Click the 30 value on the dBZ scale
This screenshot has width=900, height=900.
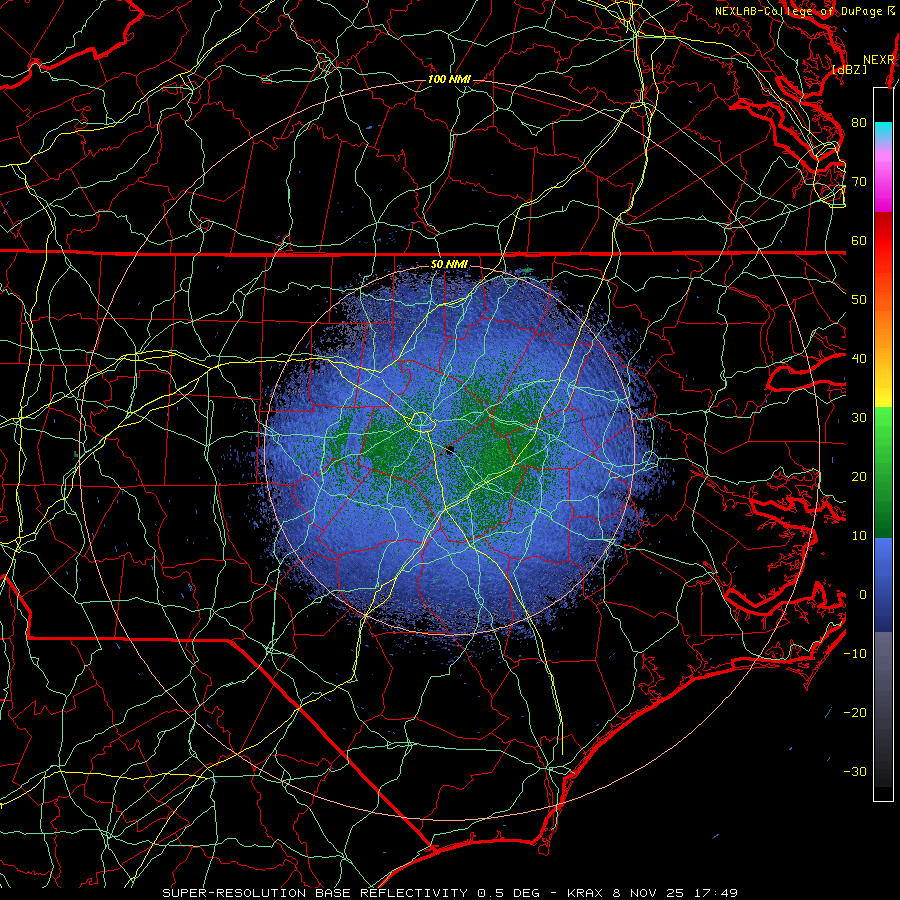click(x=859, y=417)
